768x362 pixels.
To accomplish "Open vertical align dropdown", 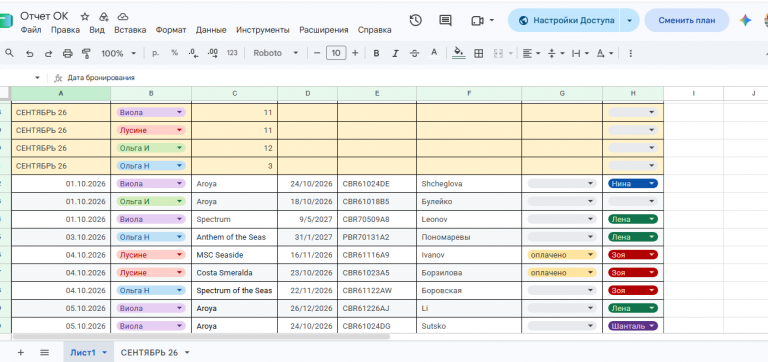I will (555, 53).
